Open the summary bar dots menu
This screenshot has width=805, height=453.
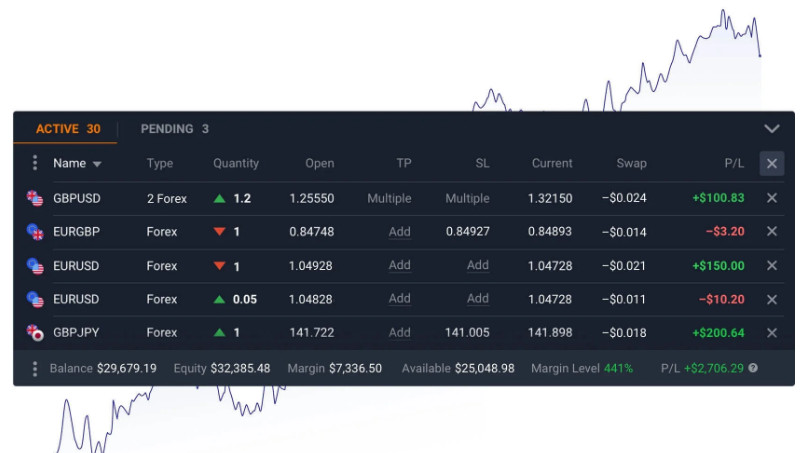point(35,369)
